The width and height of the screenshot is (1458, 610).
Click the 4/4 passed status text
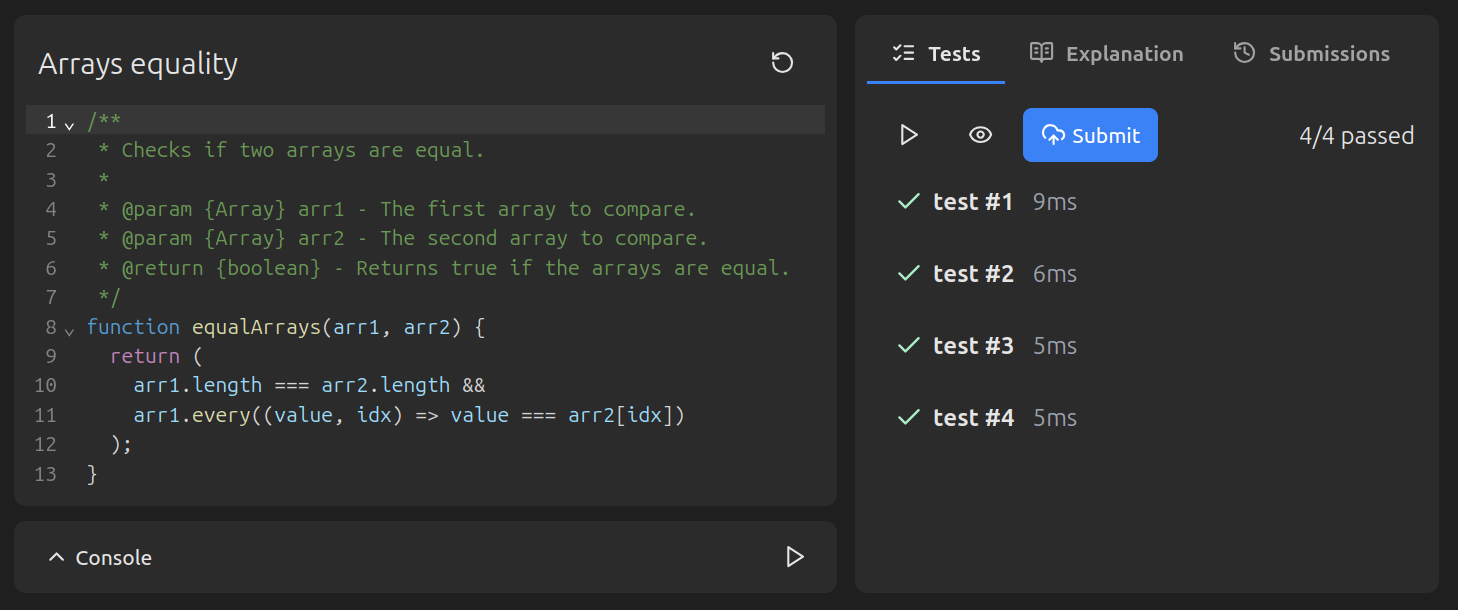click(1356, 136)
